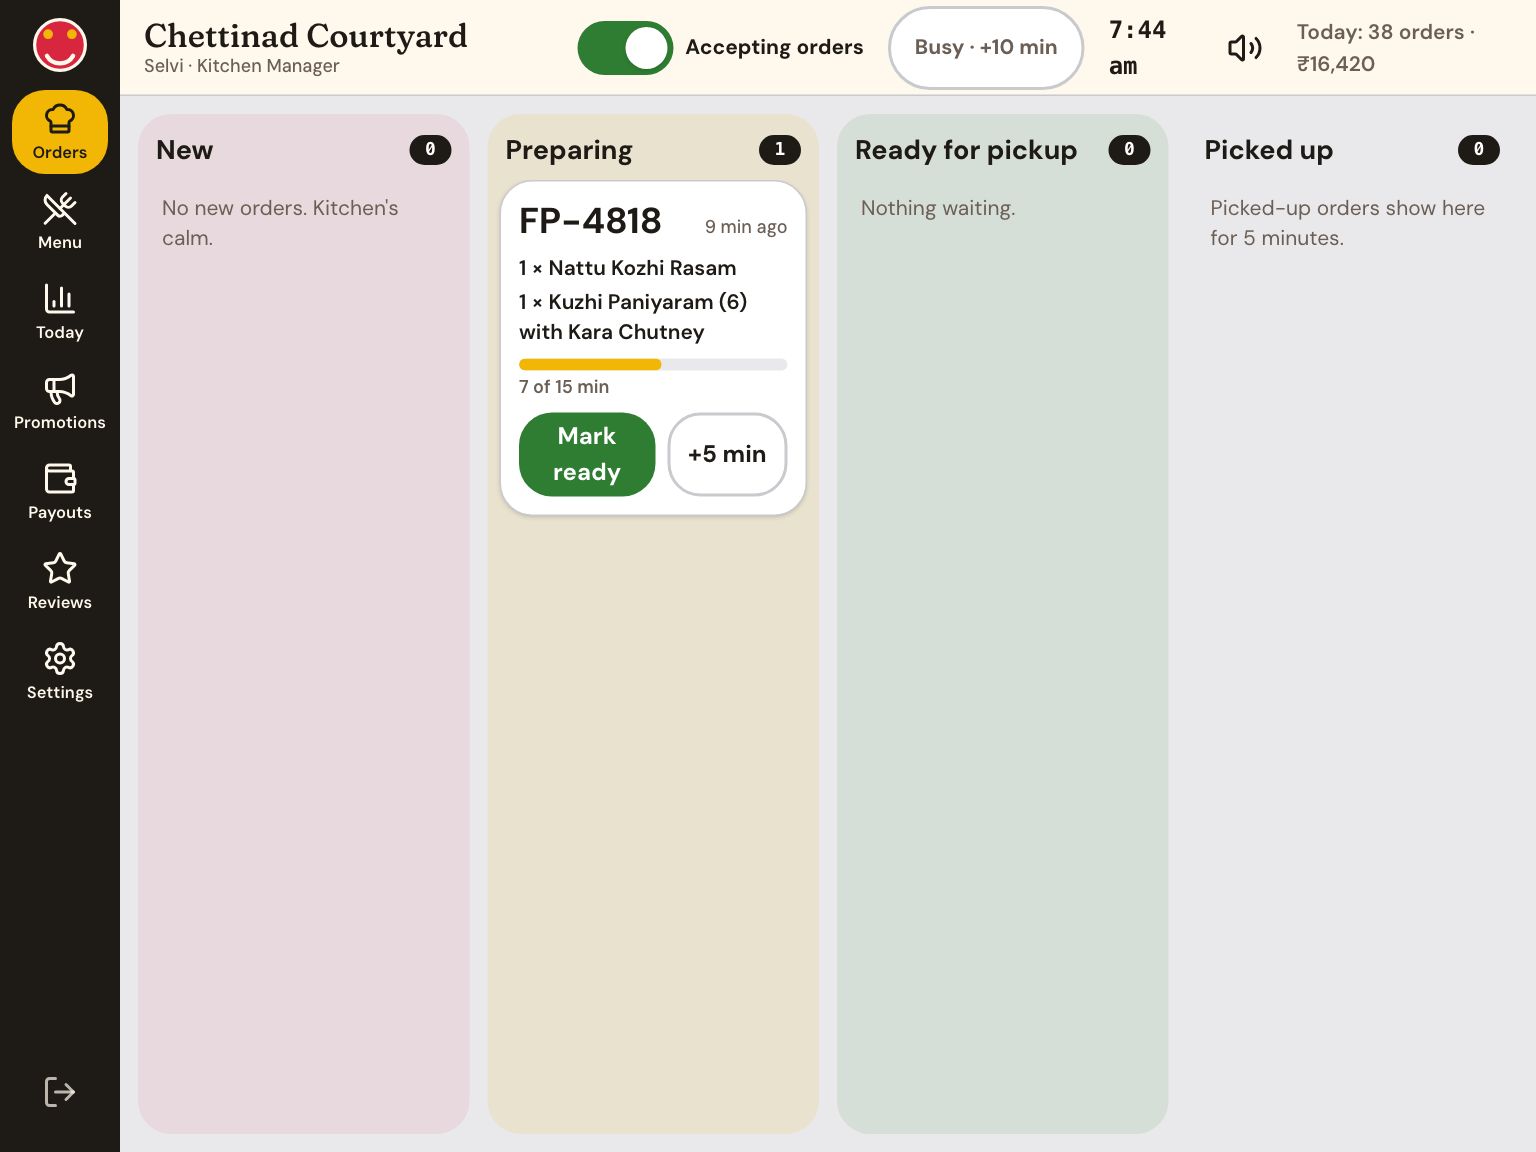View the Payouts page
The width and height of the screenshot is (1536, 1152).
coord(60,492)
